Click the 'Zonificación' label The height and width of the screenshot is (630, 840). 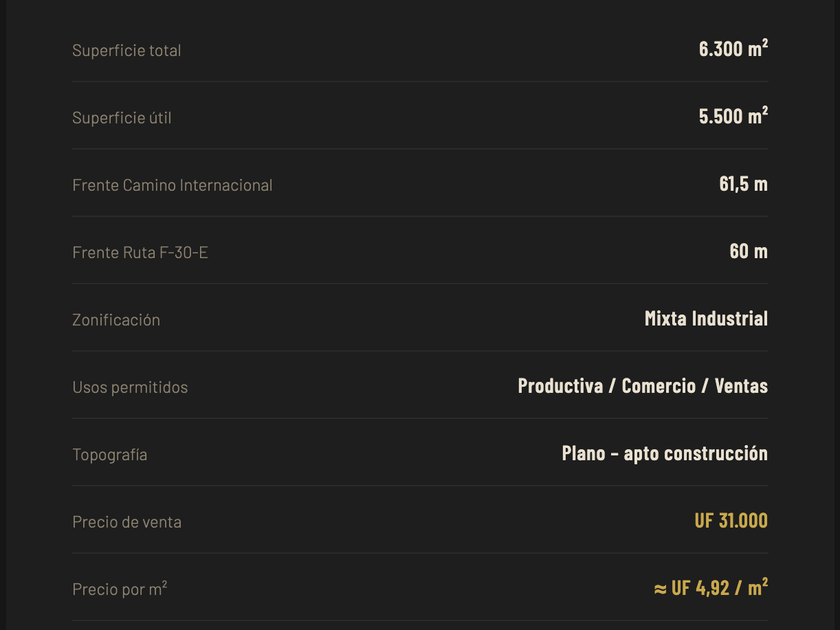(116, 320)
